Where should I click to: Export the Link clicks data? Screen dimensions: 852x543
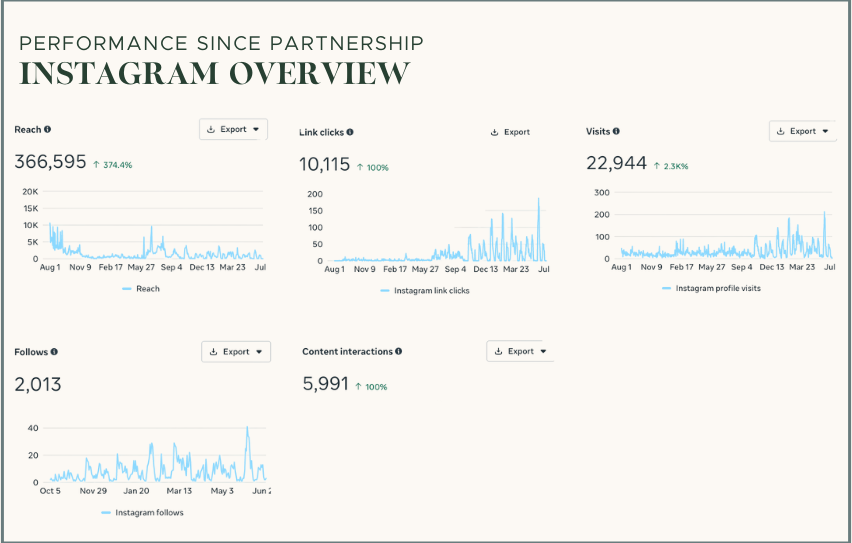point(510,132)
